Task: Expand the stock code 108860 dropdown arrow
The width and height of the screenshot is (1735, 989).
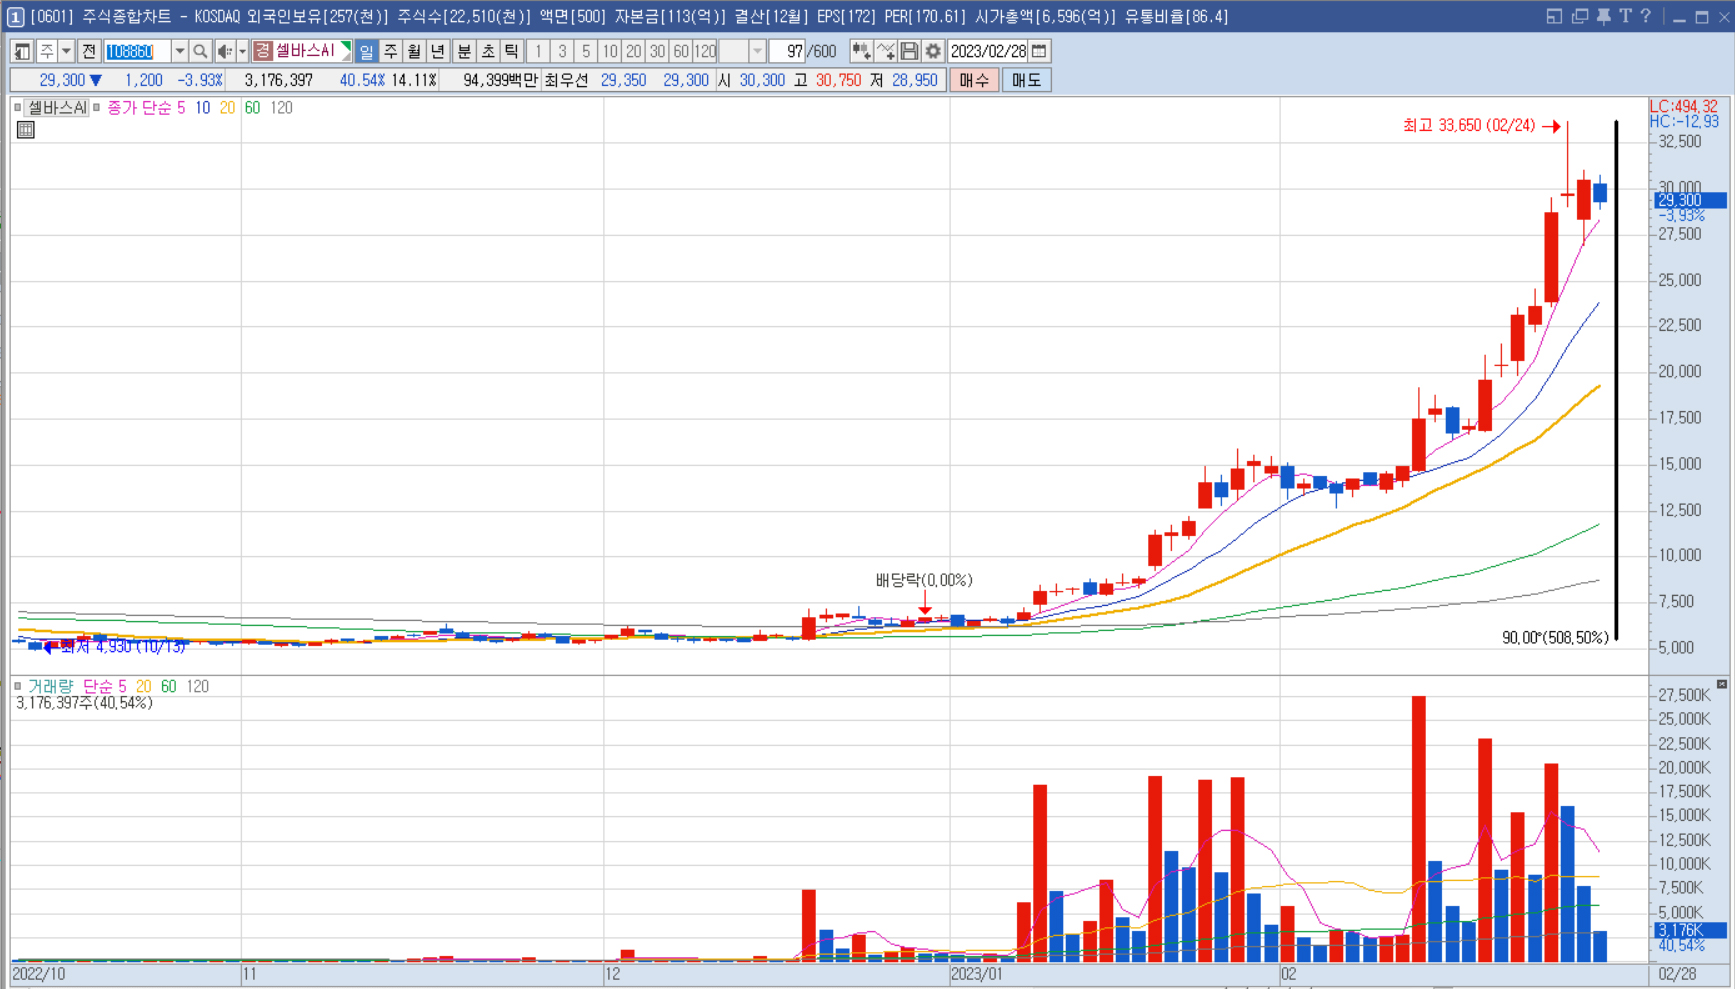Action: [x=180, y=51]
